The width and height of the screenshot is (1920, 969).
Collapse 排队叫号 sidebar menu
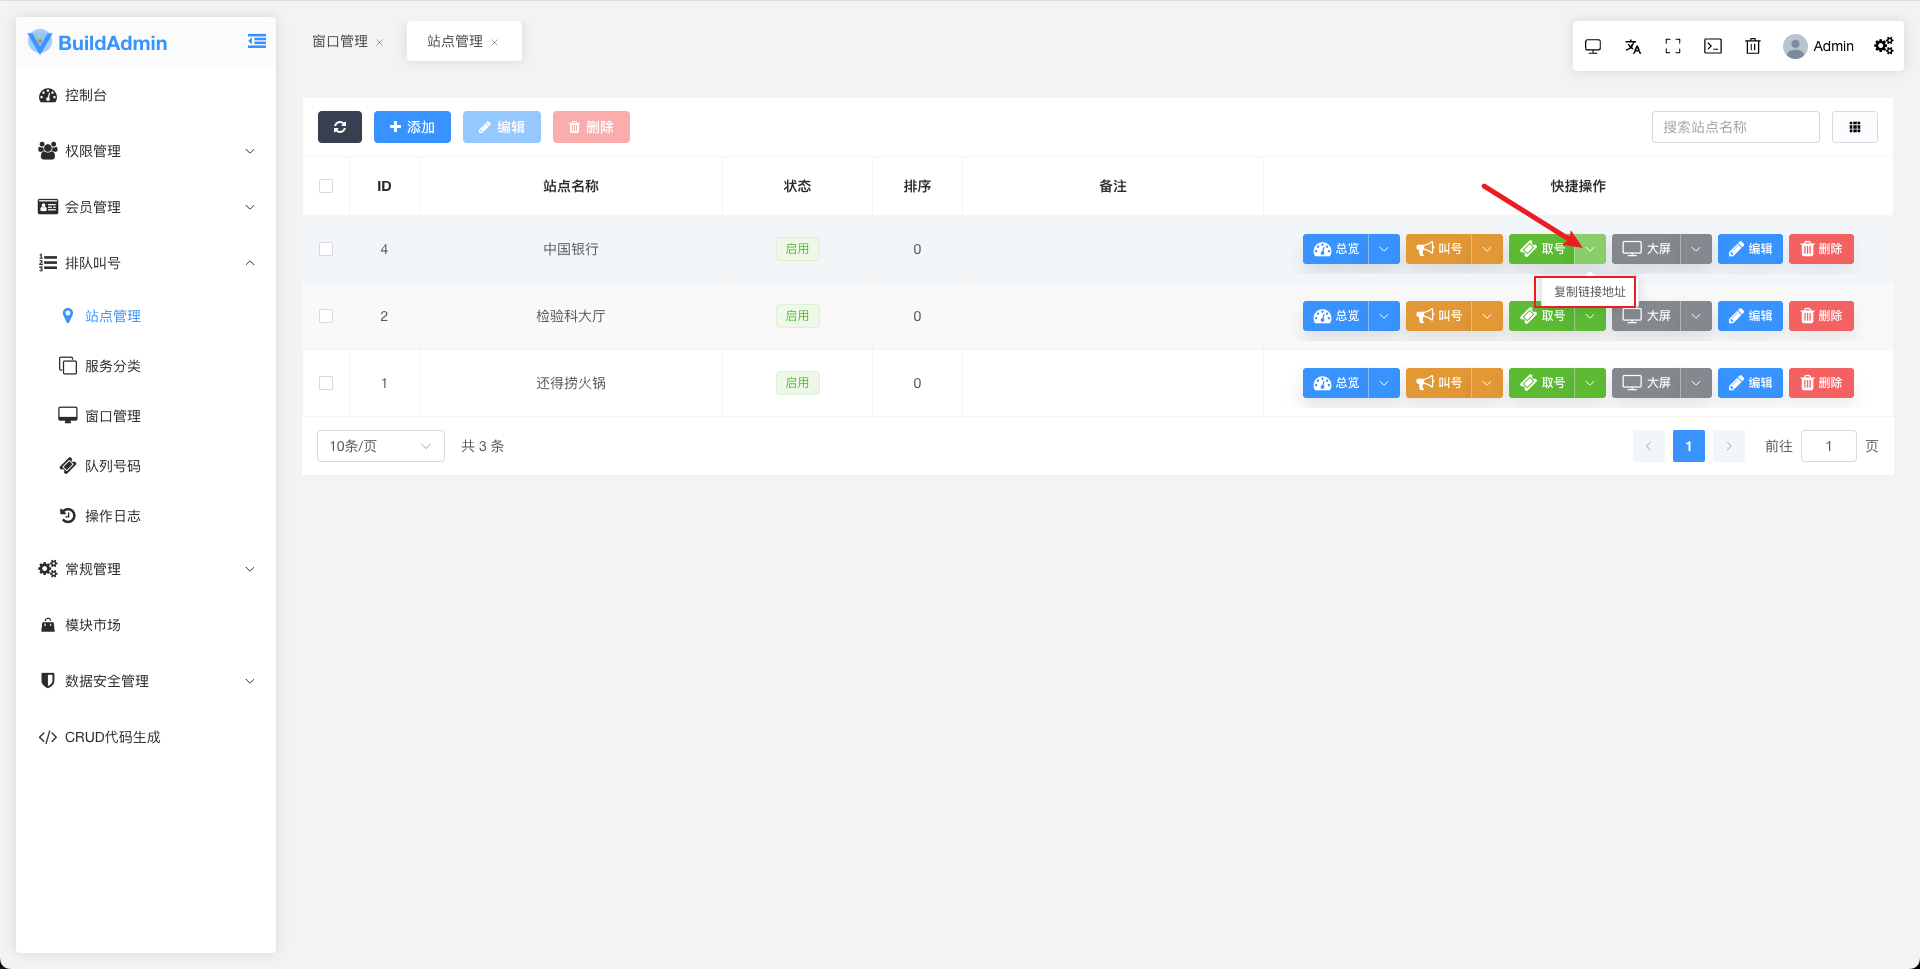146,263
